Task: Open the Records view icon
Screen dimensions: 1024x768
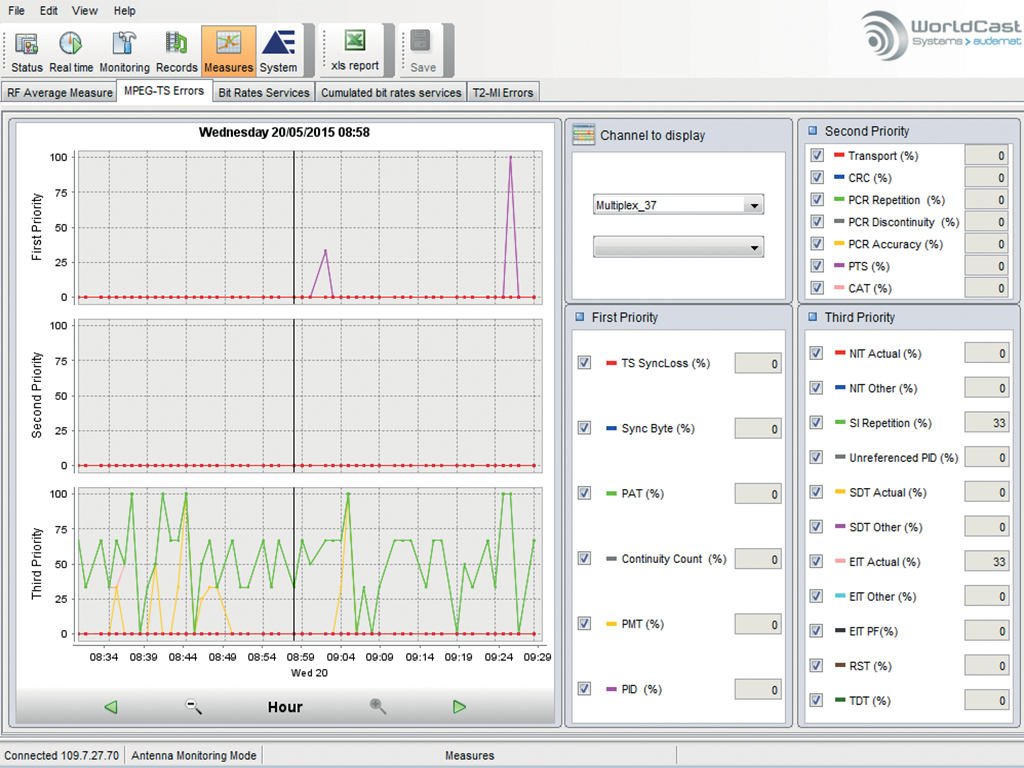Action: 177,45
